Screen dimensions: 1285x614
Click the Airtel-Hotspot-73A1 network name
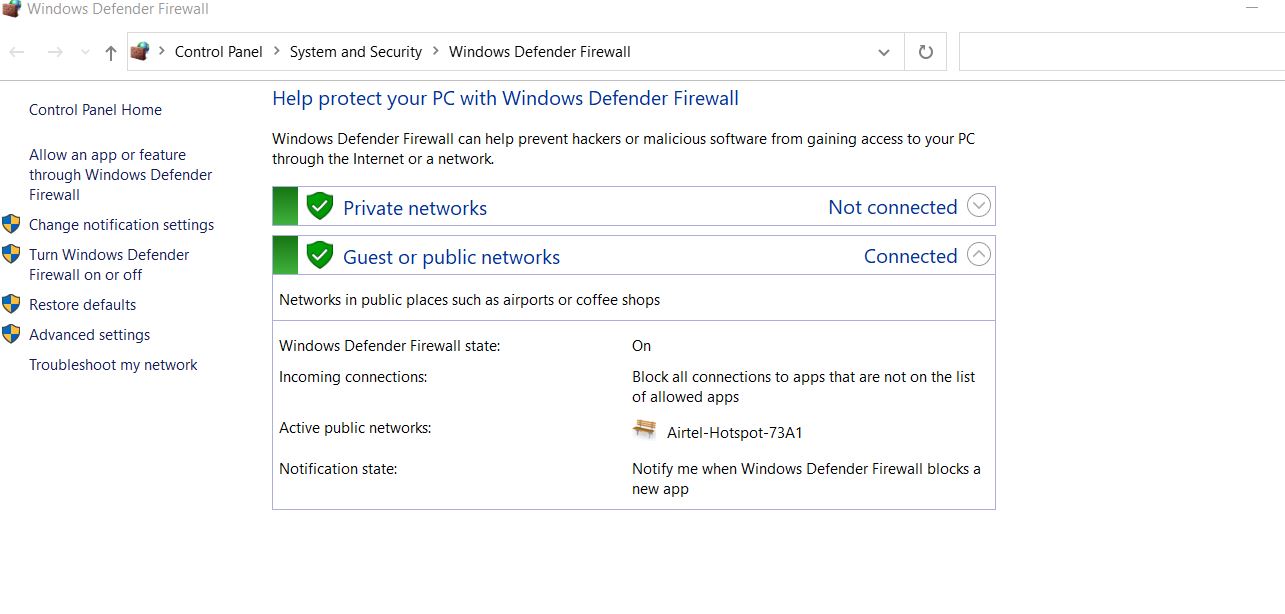[735, 433]
